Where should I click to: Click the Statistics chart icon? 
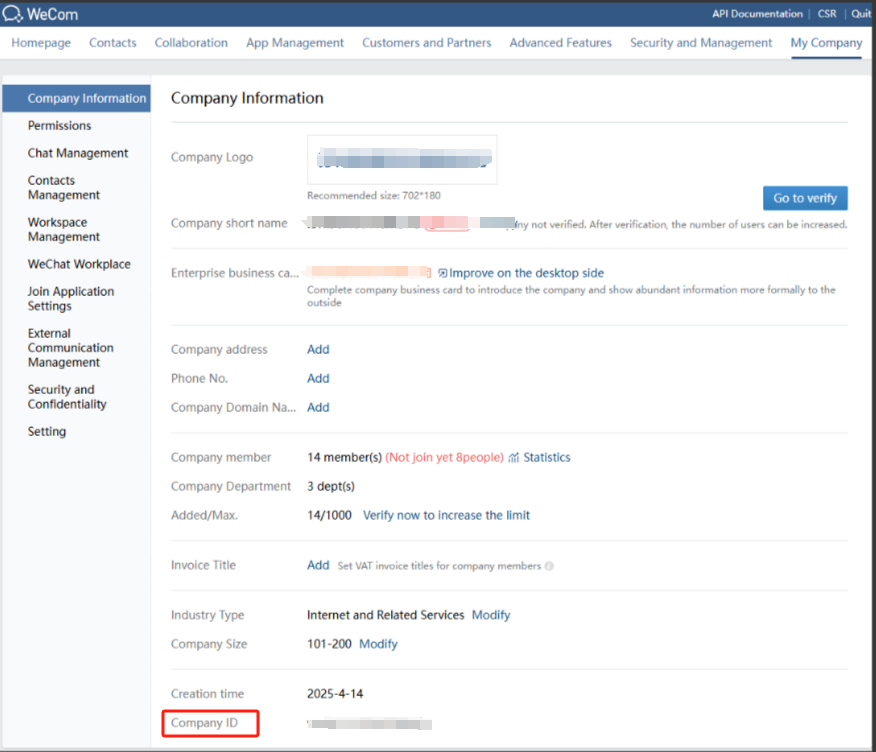514,458
